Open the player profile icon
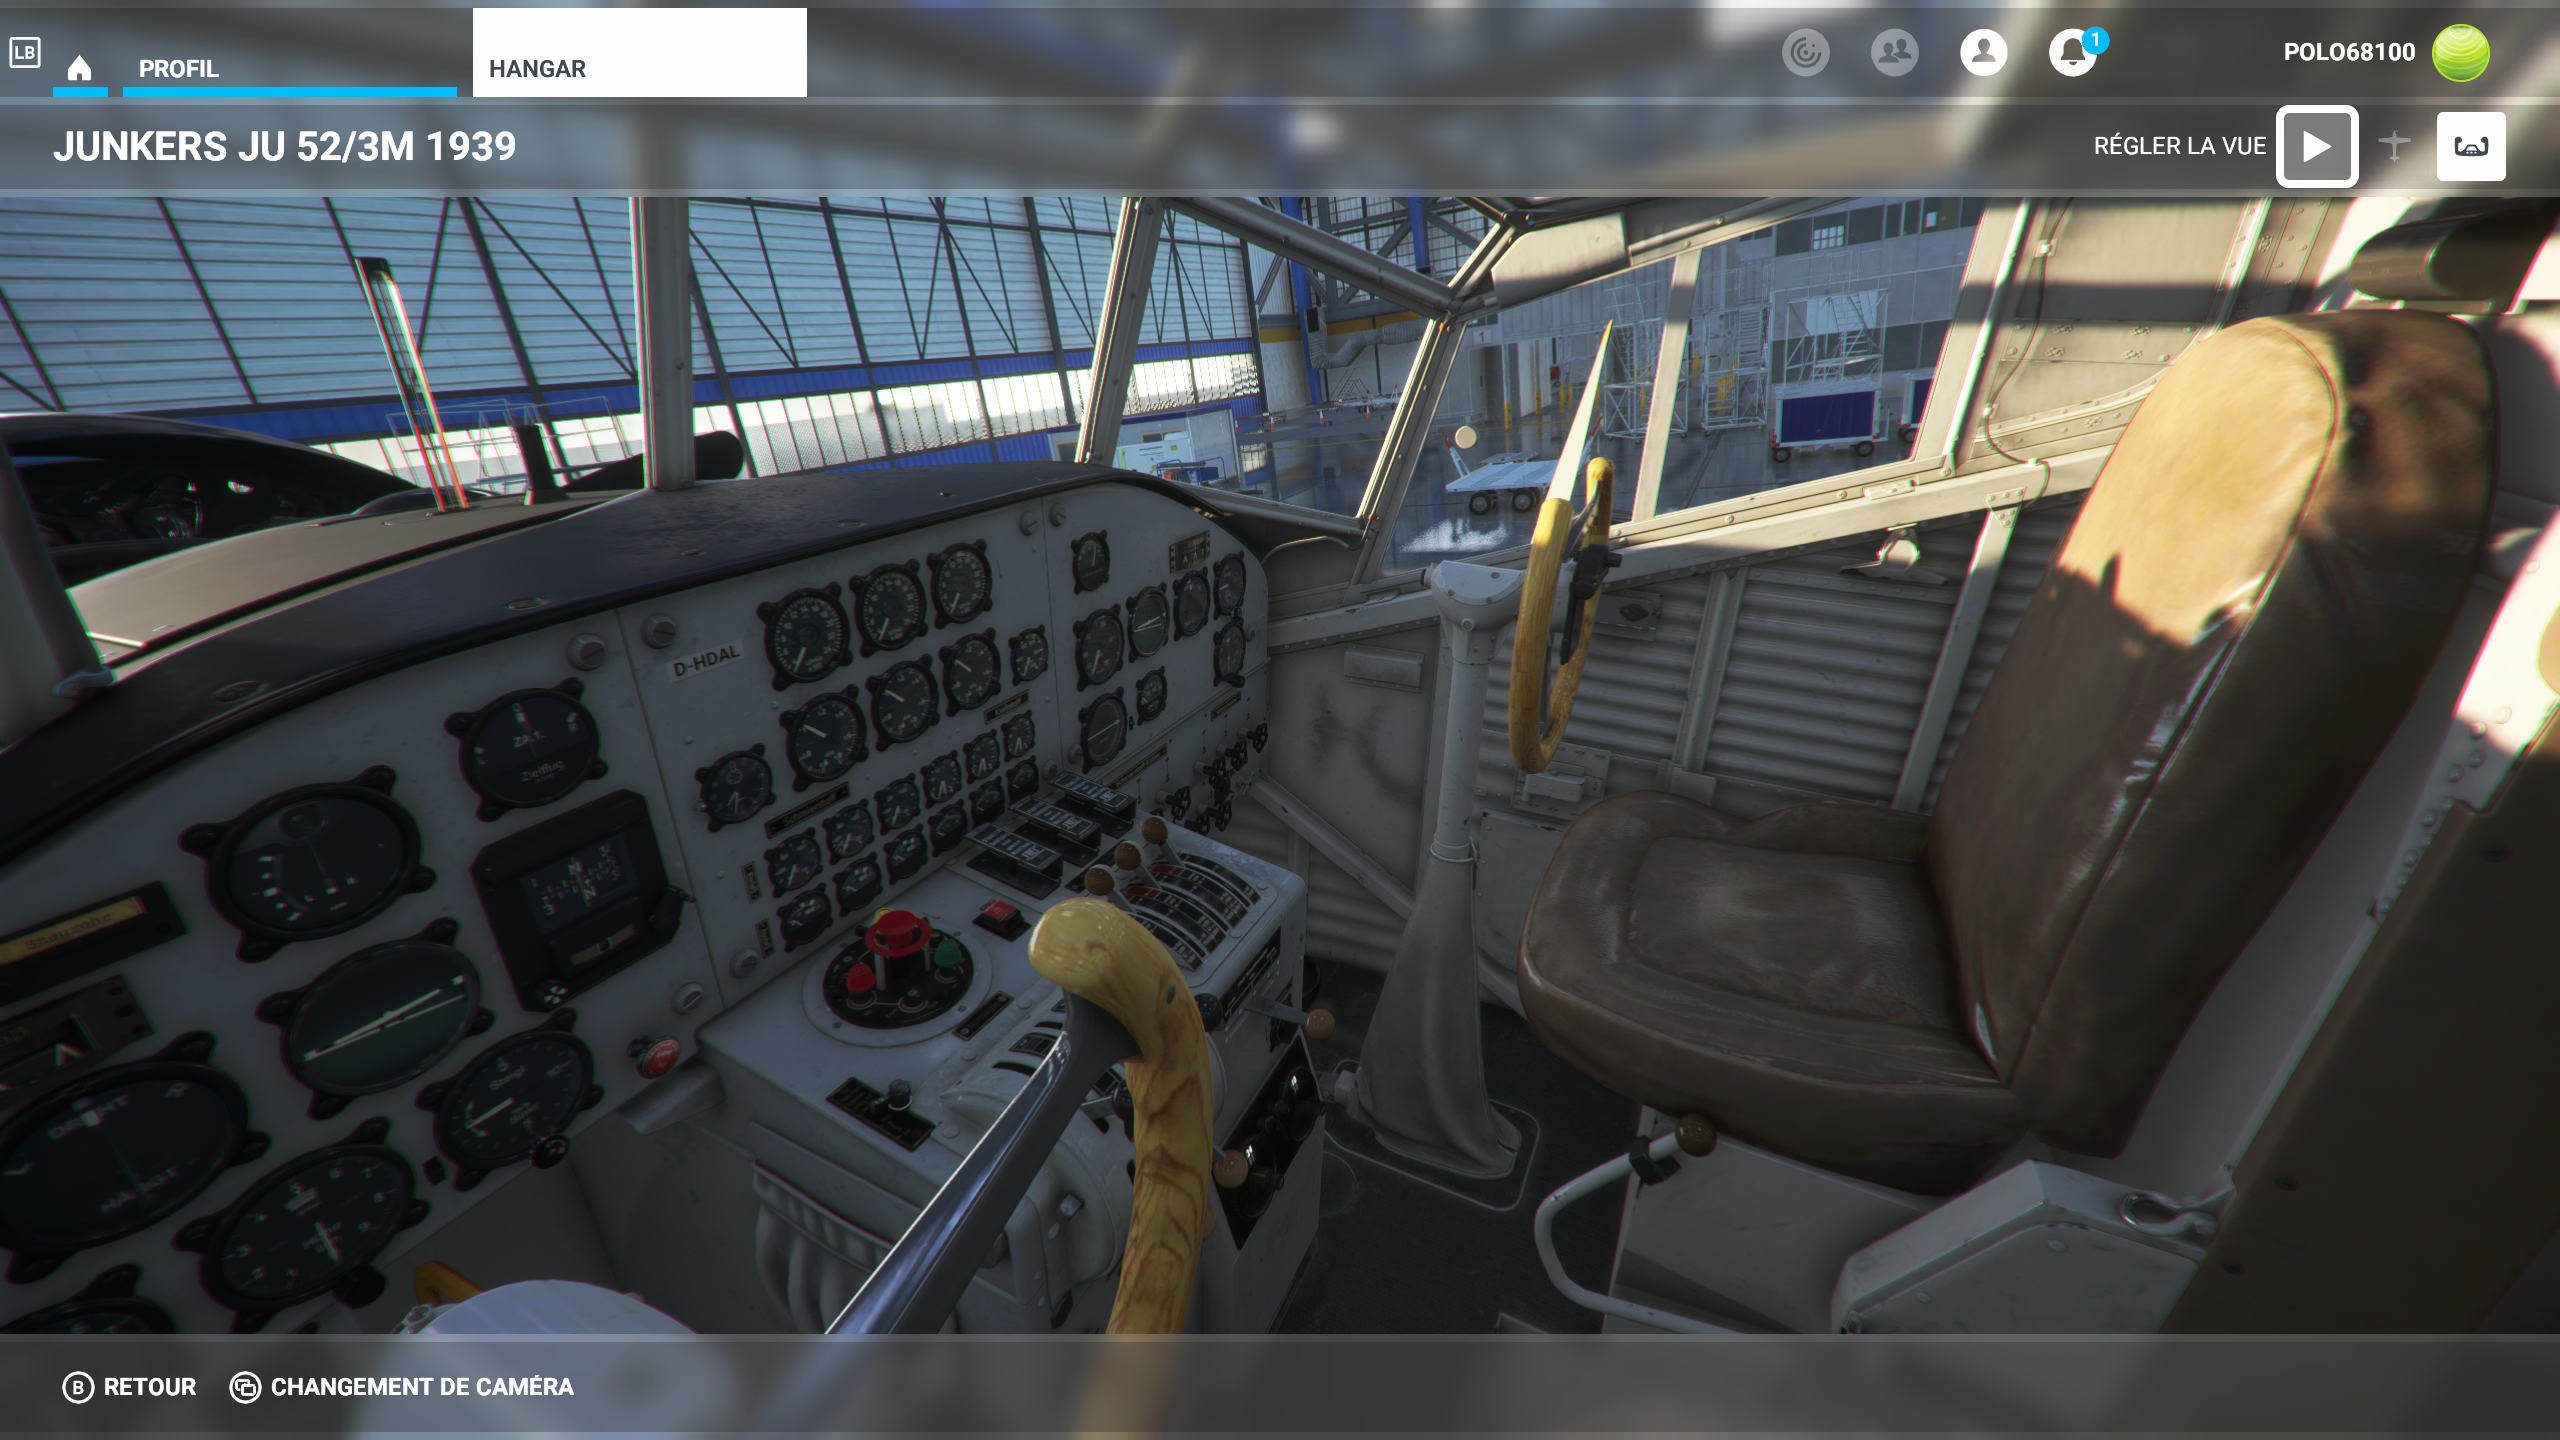 click(1983, 52)
